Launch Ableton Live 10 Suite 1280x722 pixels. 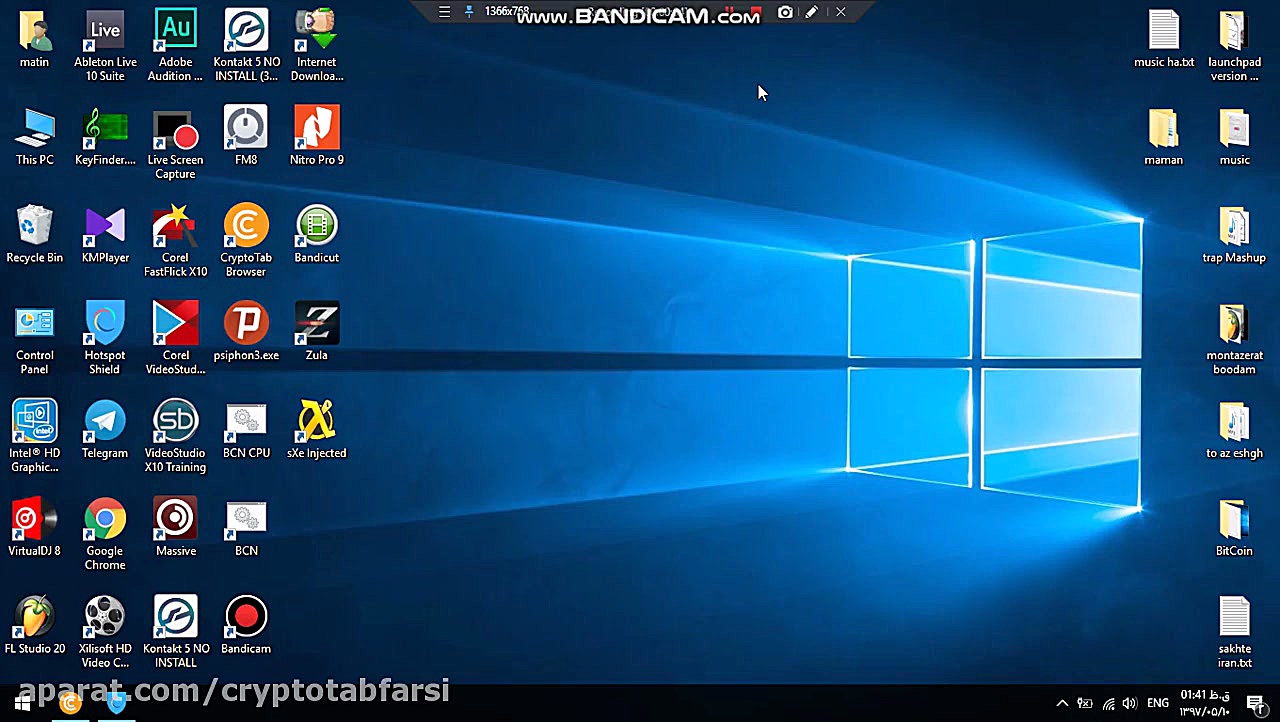105,45
